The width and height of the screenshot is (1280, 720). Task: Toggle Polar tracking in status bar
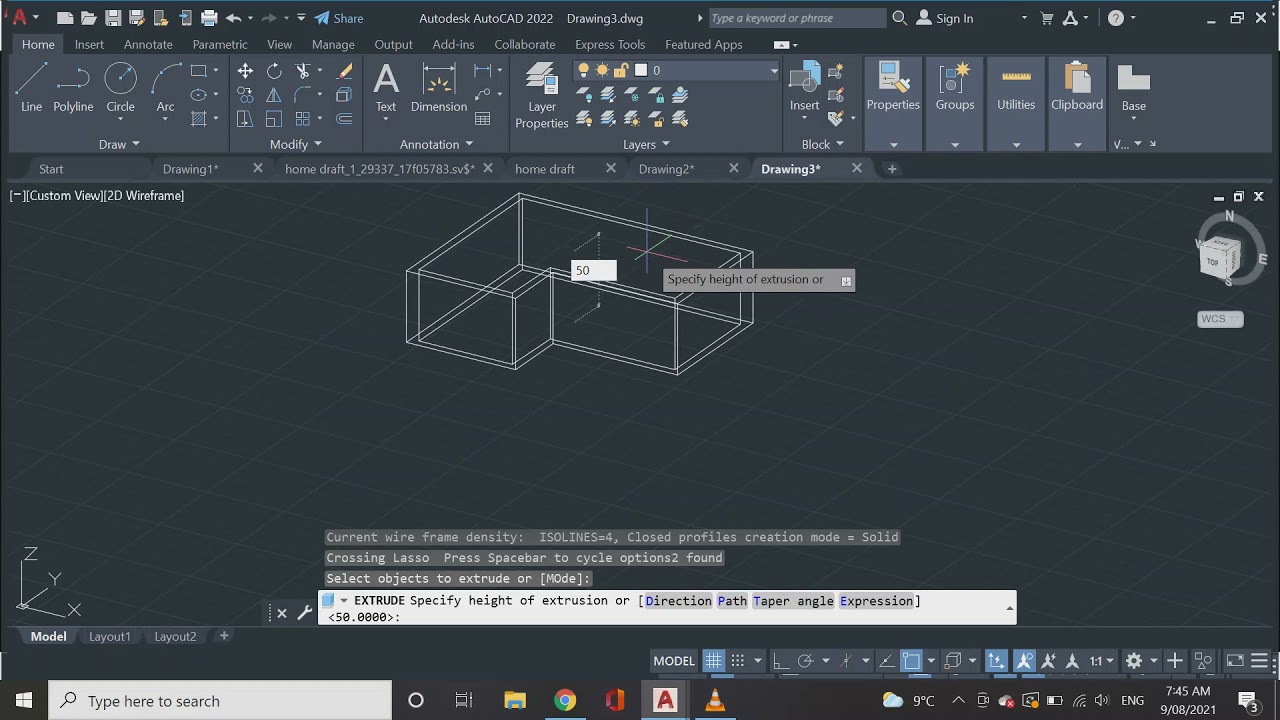click(x=805, y=661)
